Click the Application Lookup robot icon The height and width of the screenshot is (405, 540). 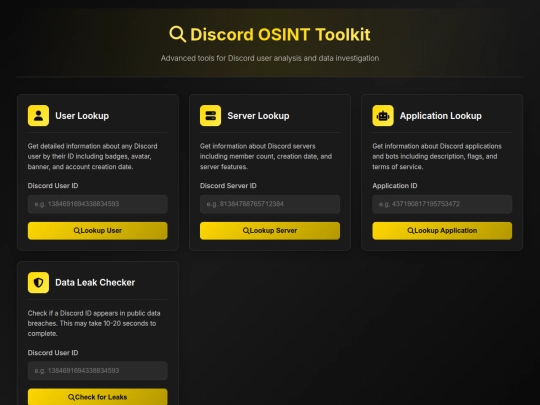tap(383, 116)
